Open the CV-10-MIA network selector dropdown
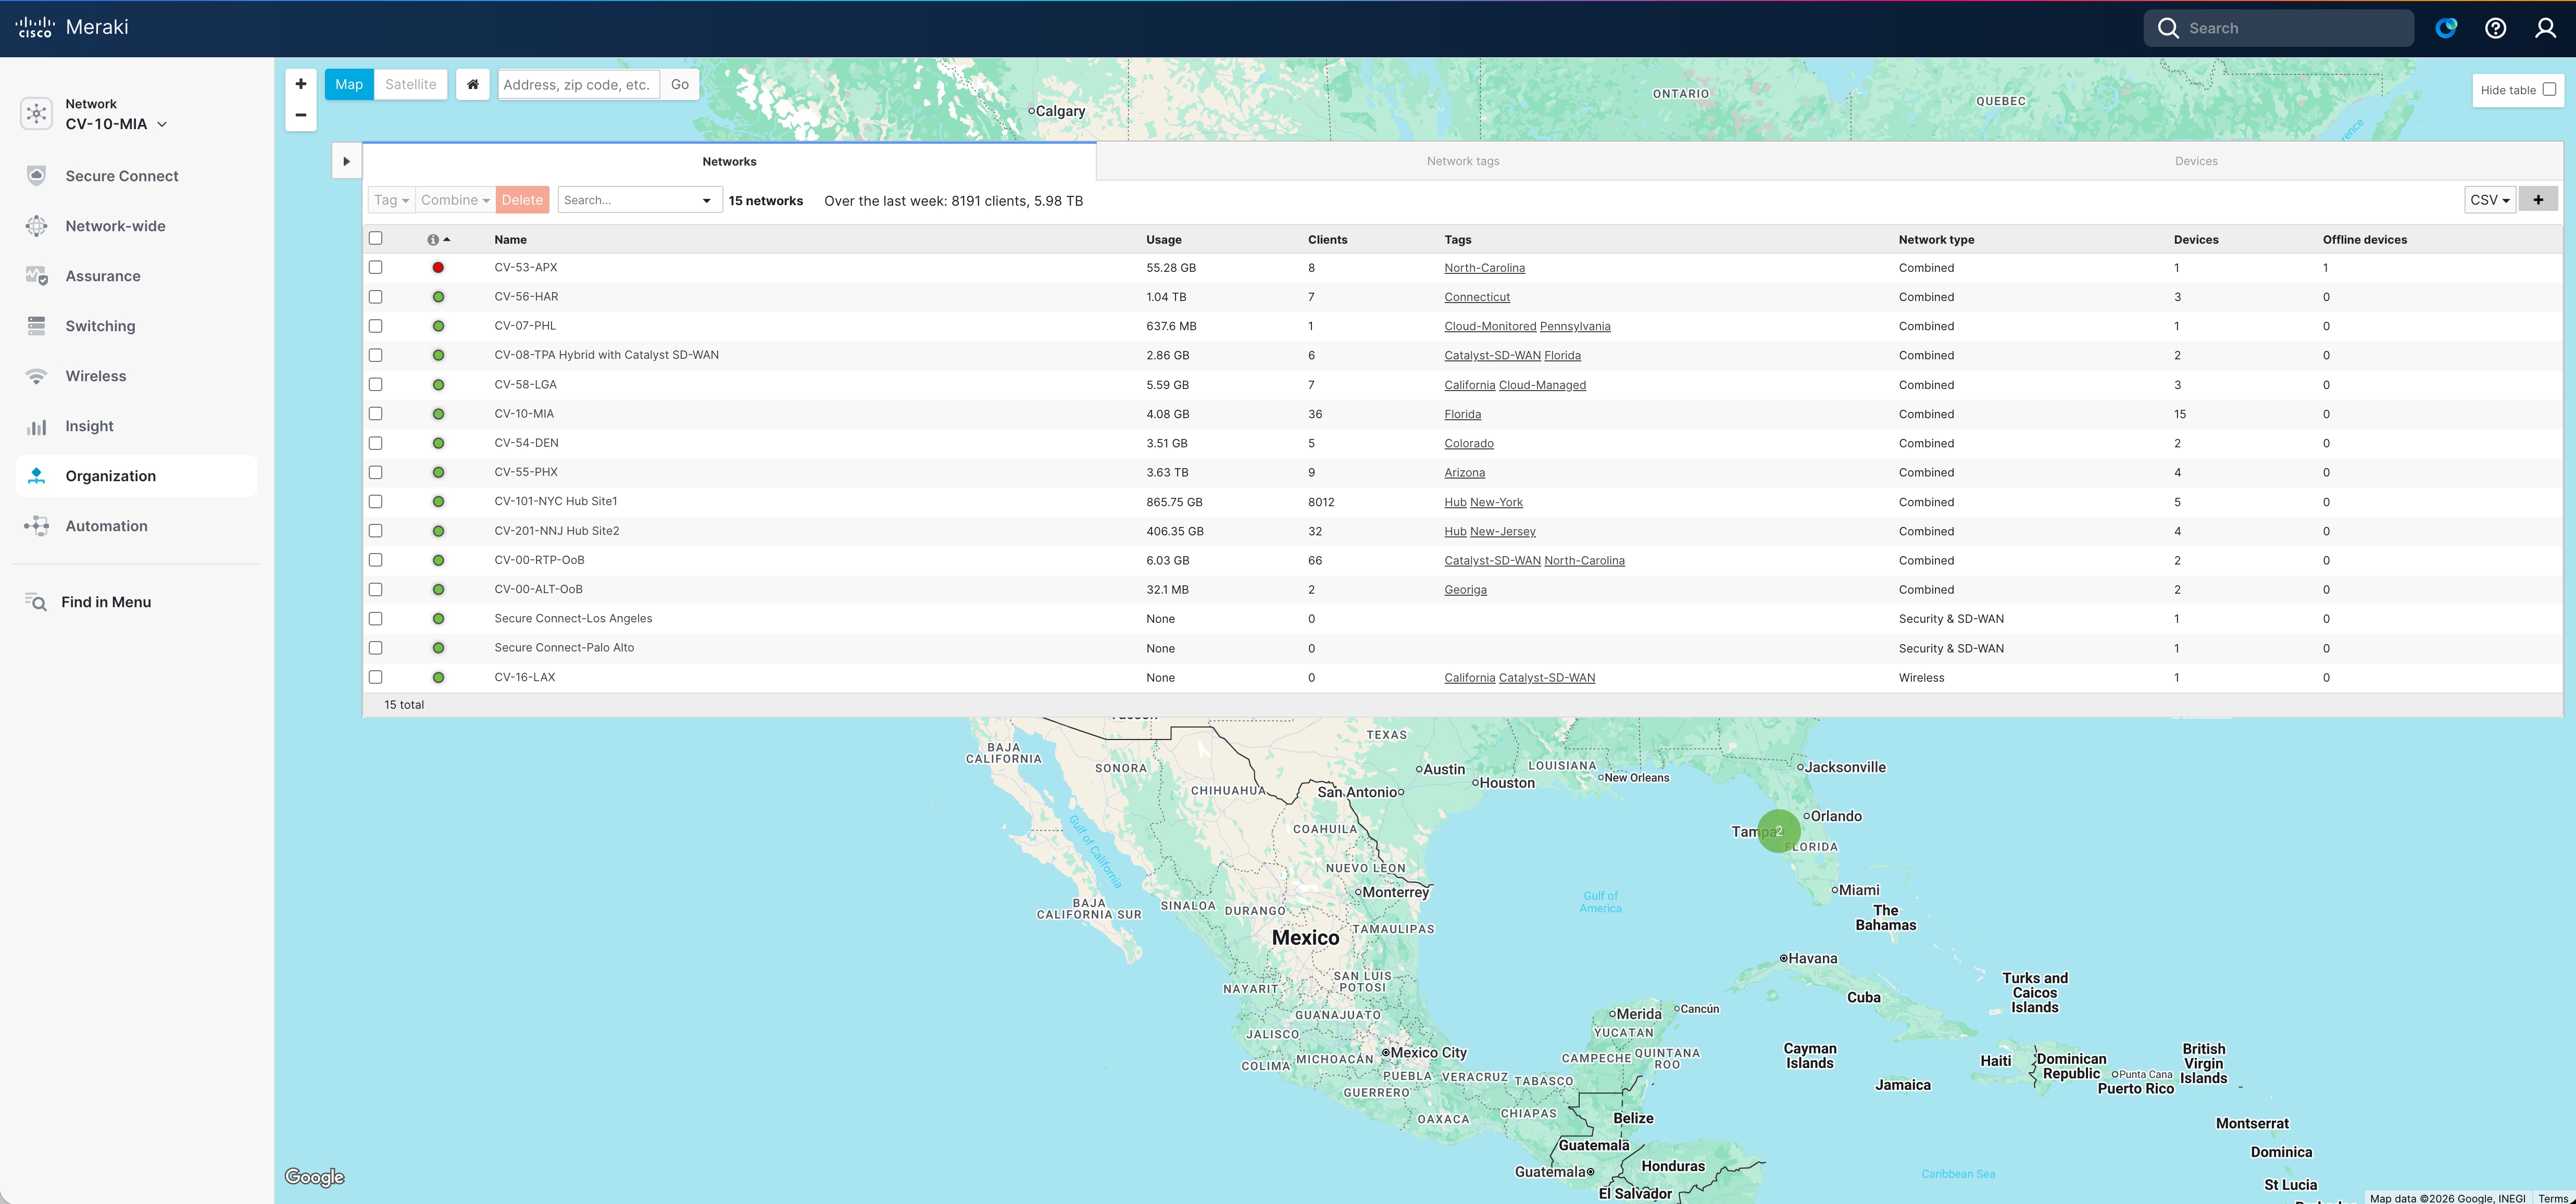Screen dimensions: 2576x1204 tap(116, 124)
